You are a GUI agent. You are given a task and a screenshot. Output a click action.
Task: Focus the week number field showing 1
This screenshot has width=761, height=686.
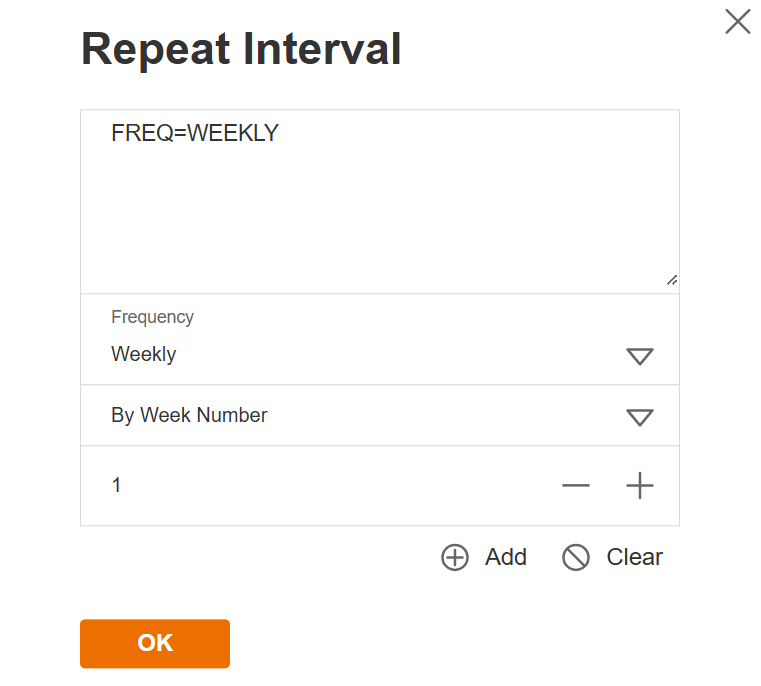117,486
